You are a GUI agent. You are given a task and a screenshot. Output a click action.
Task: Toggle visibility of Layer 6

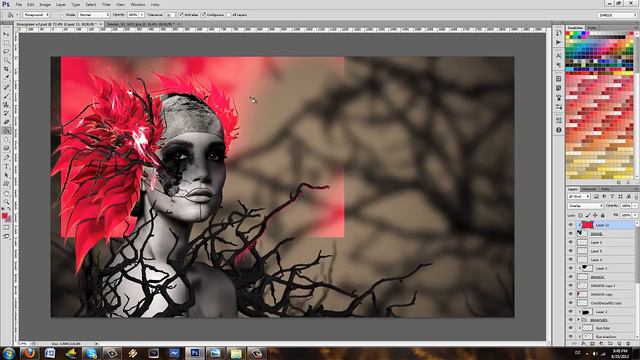[x=571, y=242]
